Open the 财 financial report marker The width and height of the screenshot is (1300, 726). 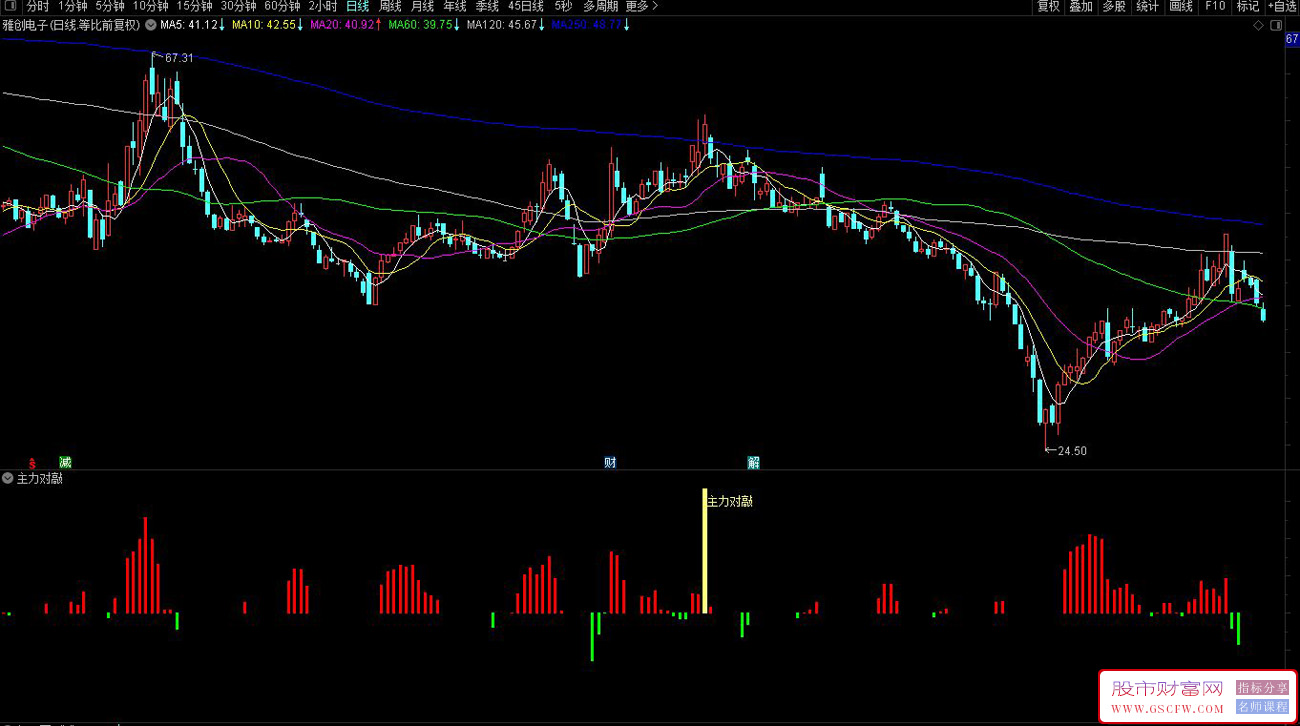pos(609,462)
